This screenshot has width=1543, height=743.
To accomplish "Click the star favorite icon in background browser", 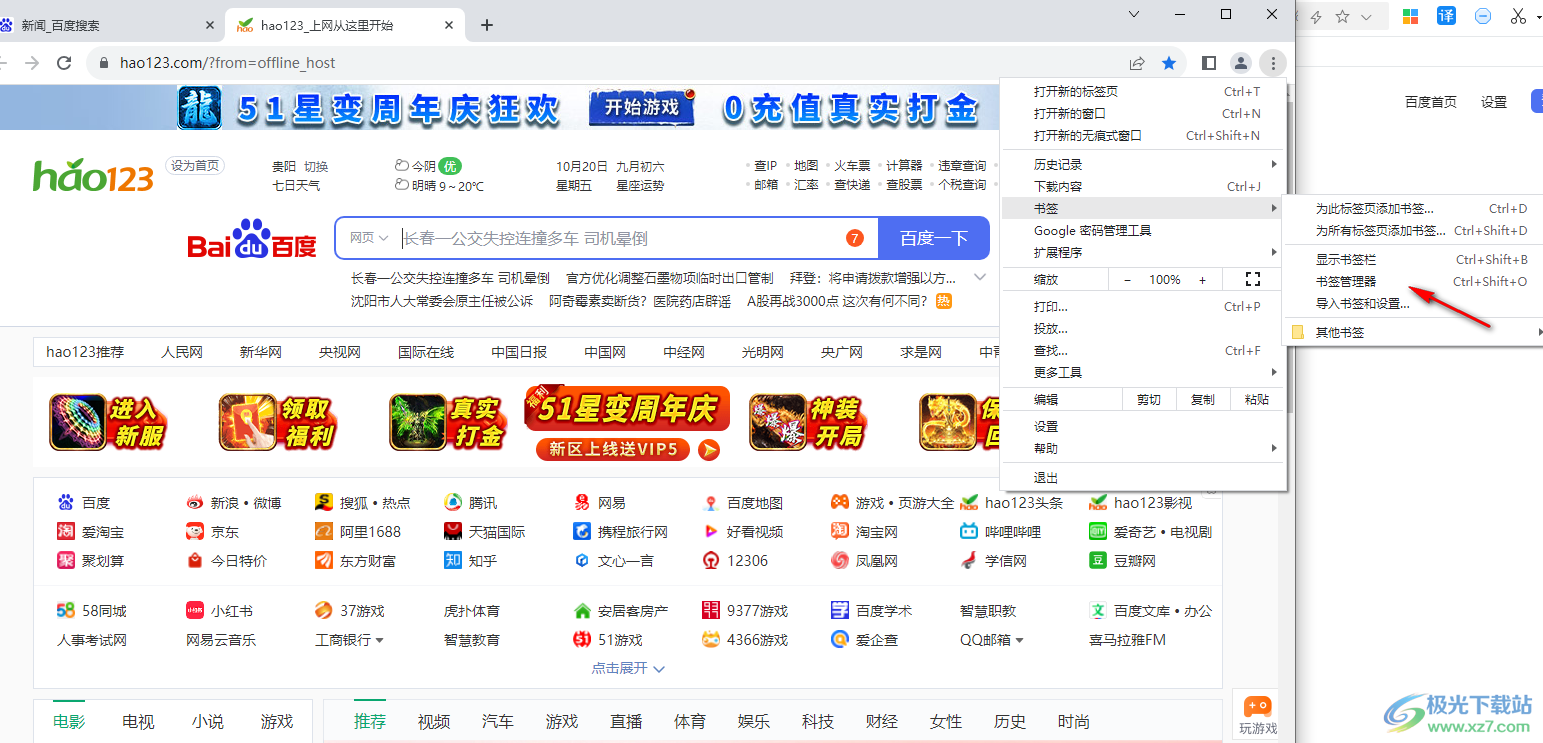I will (x=1343, y=16).
